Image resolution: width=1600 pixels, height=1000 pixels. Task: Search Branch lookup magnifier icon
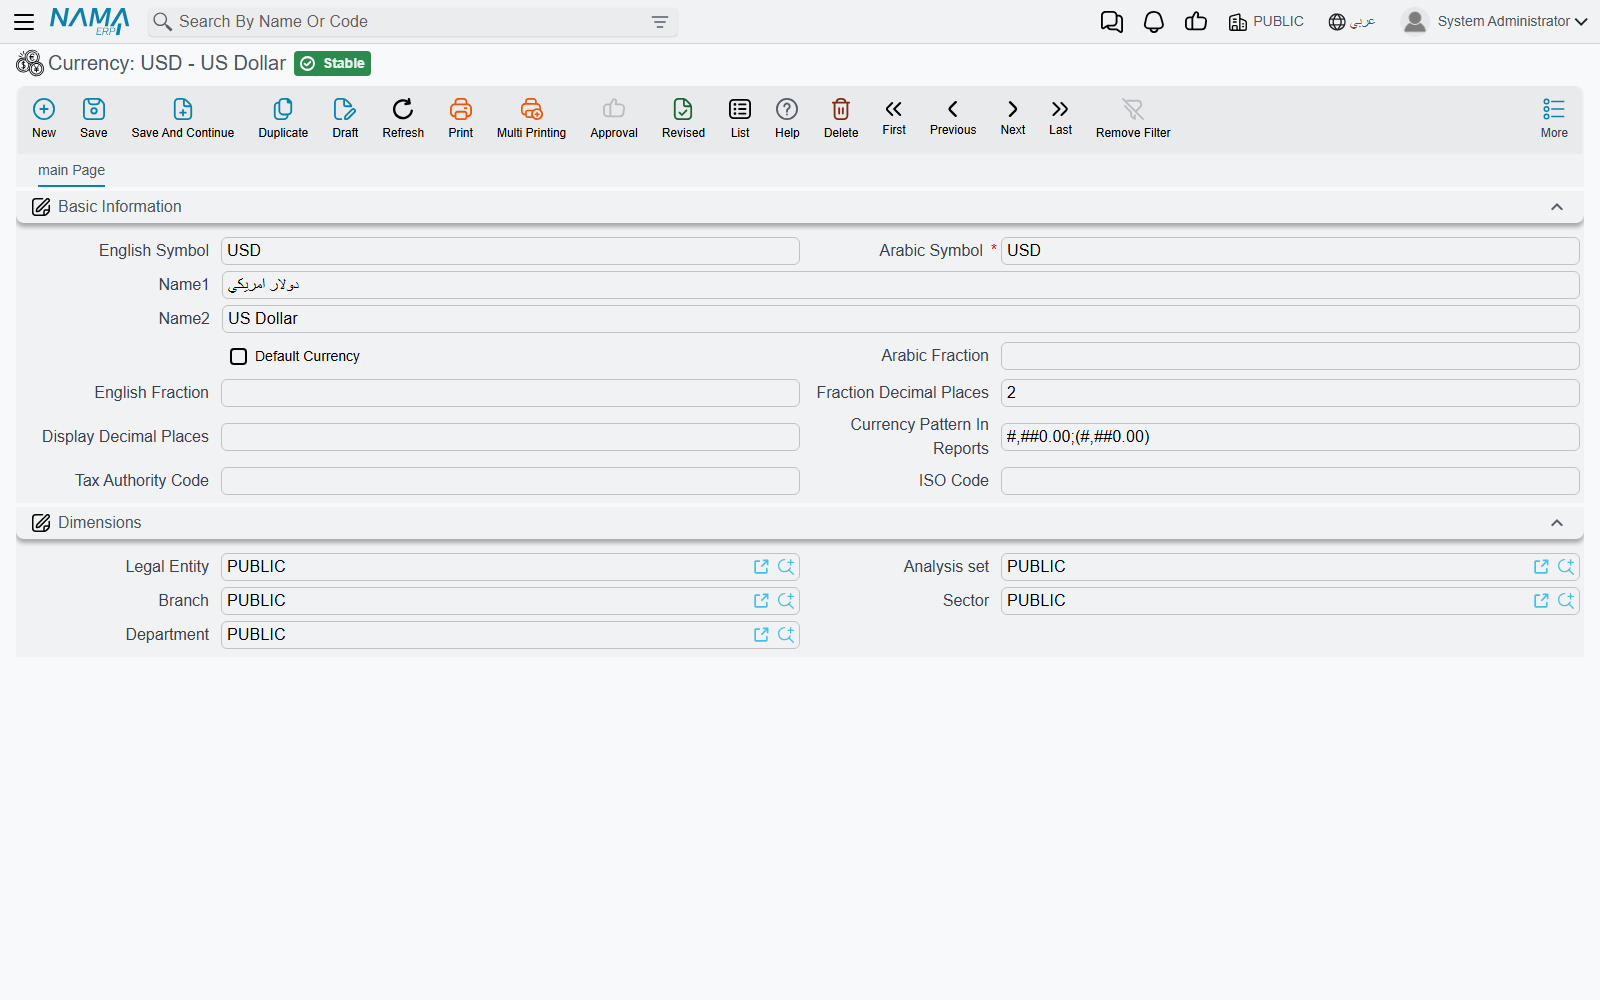(786, 601)
